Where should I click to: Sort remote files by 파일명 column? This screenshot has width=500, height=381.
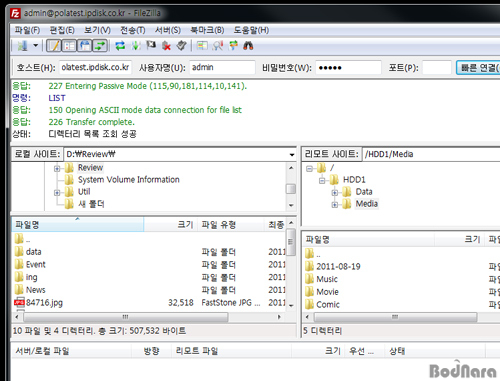point(369,239)
